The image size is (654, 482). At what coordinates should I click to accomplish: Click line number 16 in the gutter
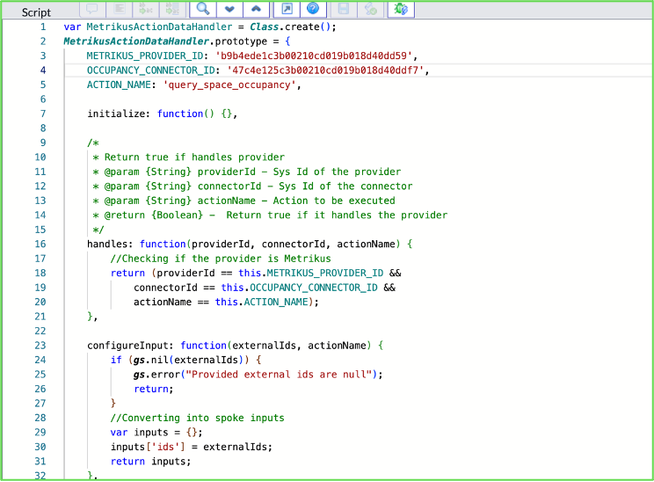click(41, 244)
